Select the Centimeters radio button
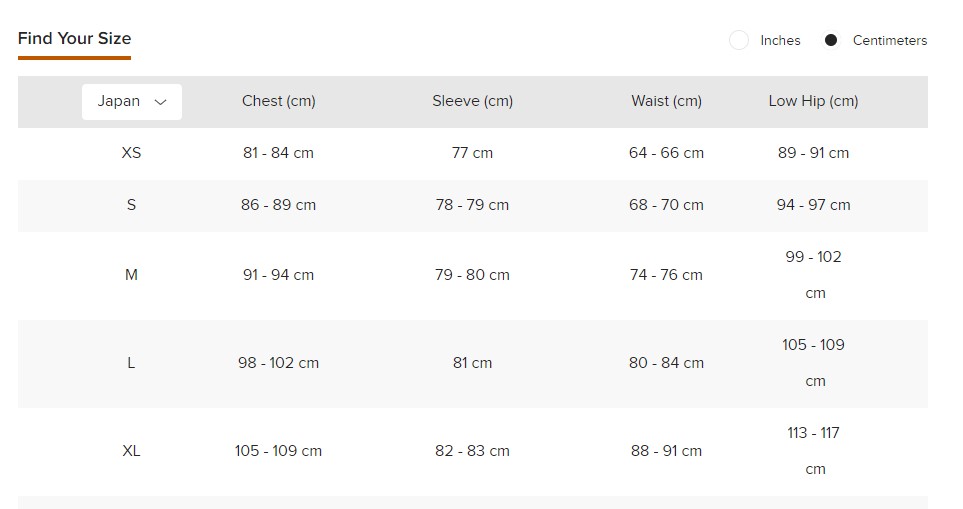This screenshot has width=963, height=509. [831, 41]
